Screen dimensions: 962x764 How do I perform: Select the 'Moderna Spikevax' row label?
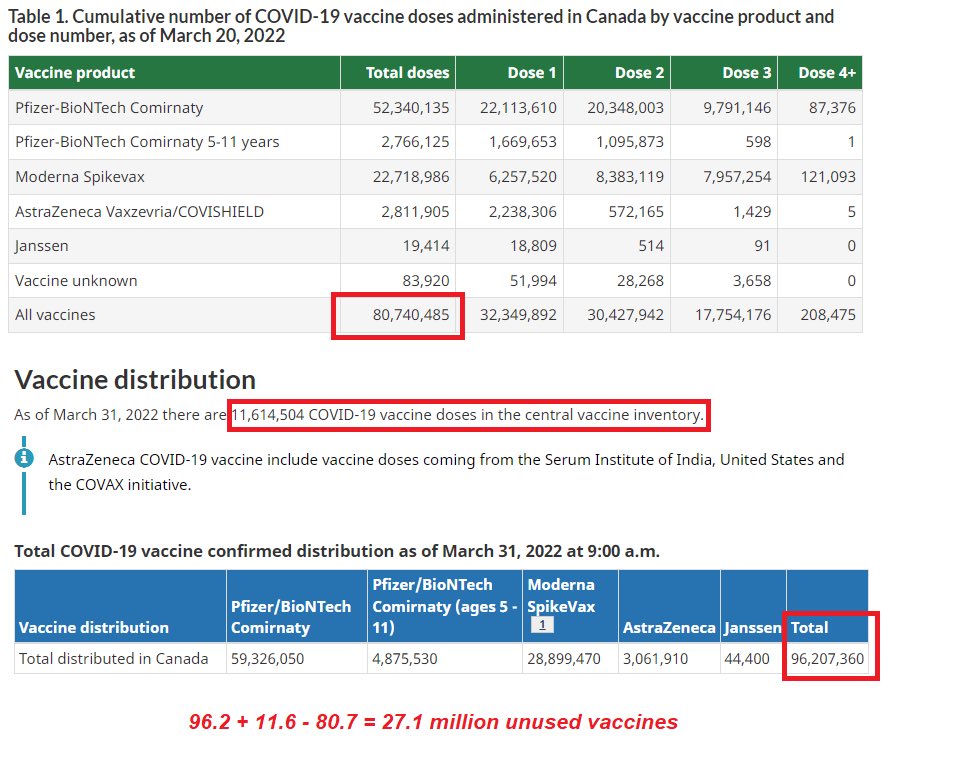click(x=80, y=177)
